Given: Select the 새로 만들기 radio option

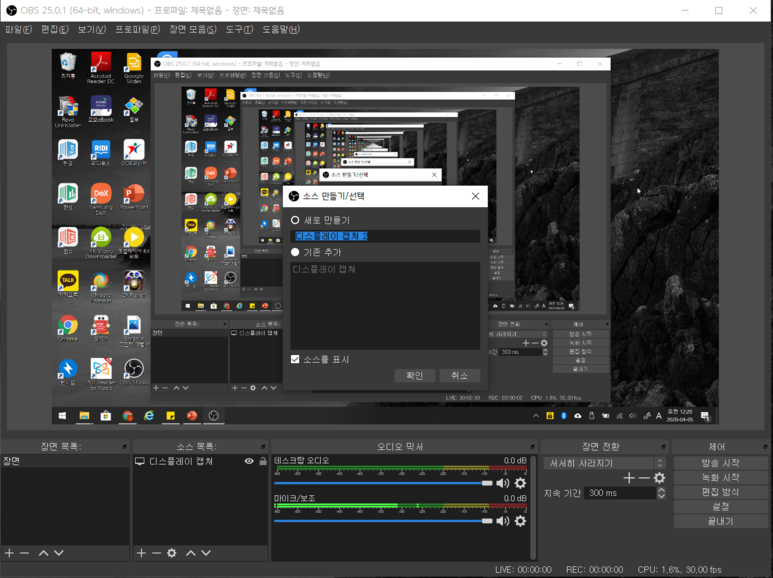Looking at the screenshot, I should tap(295, 220).
